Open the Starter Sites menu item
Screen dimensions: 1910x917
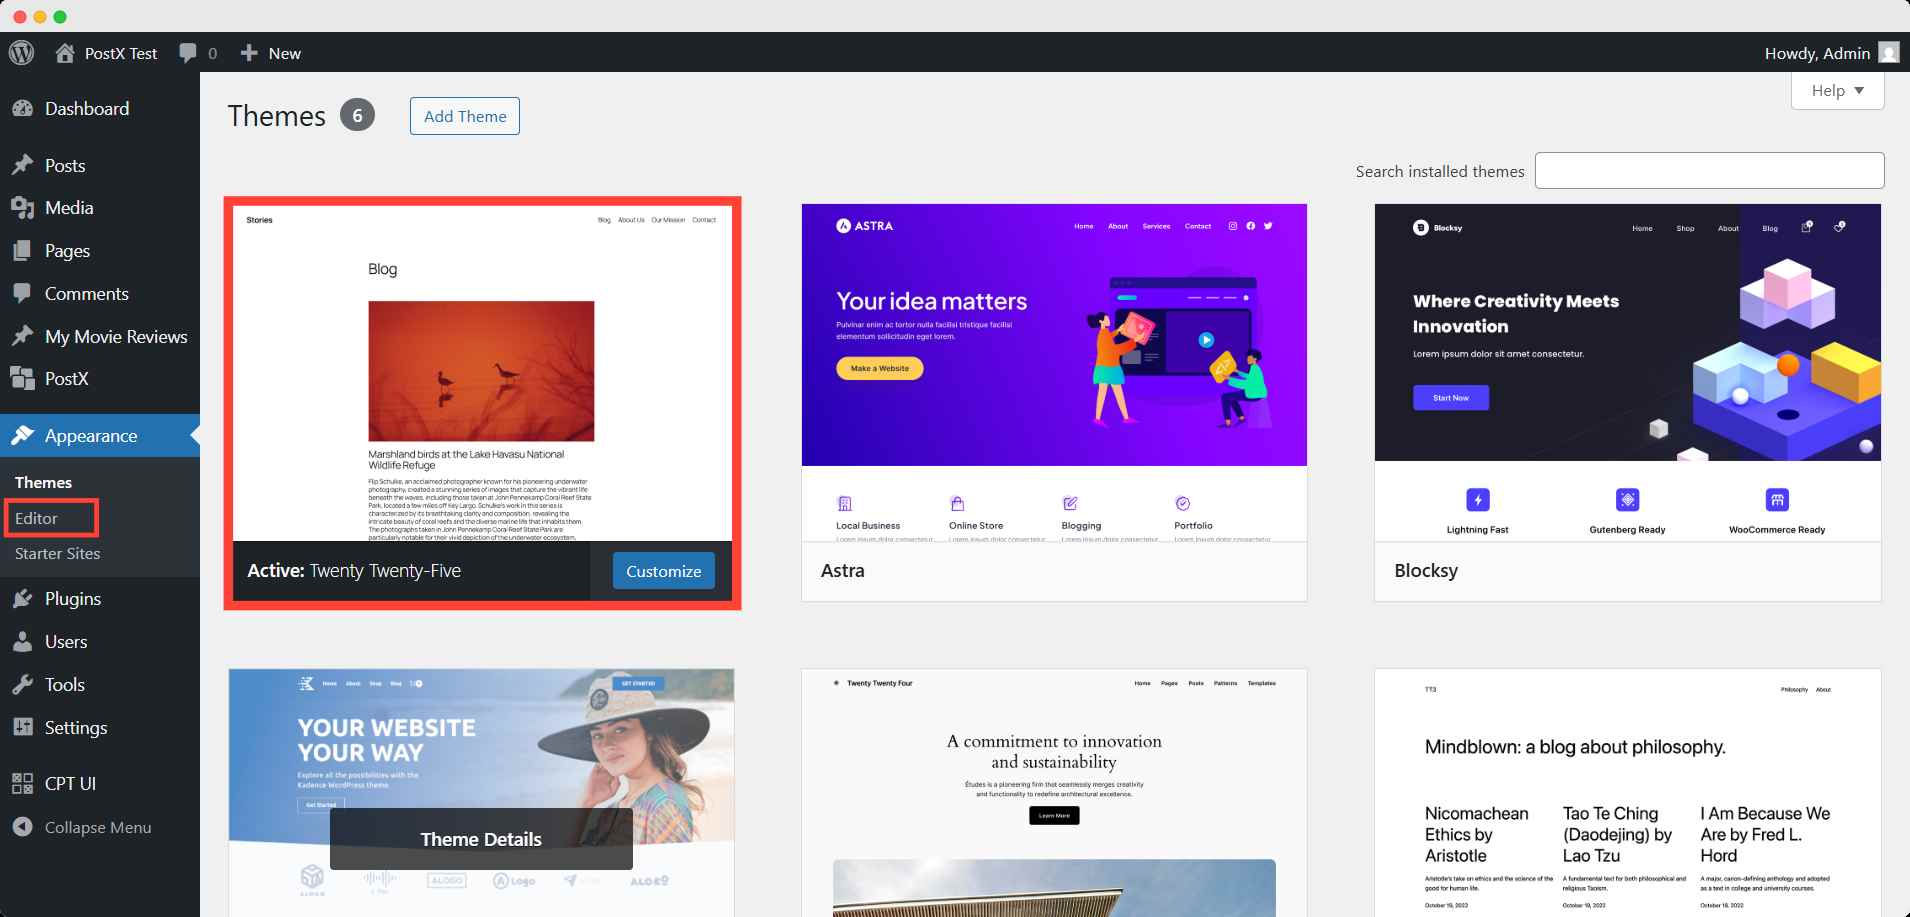(x=57, y=553)
